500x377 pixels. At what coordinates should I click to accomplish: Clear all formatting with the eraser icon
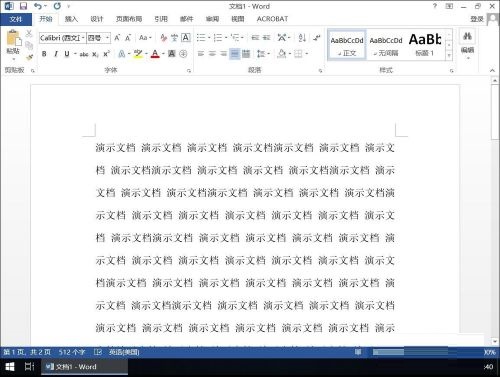coord(163,38)
